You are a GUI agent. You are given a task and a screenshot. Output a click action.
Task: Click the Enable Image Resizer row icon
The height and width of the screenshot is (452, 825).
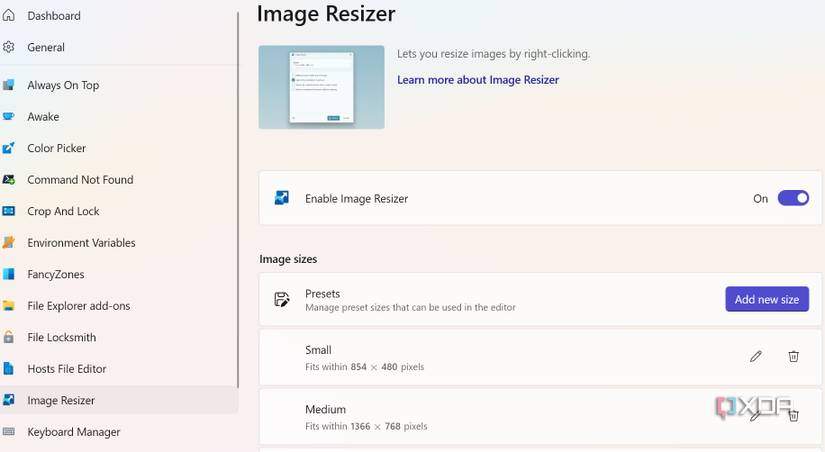click(281, 198)
